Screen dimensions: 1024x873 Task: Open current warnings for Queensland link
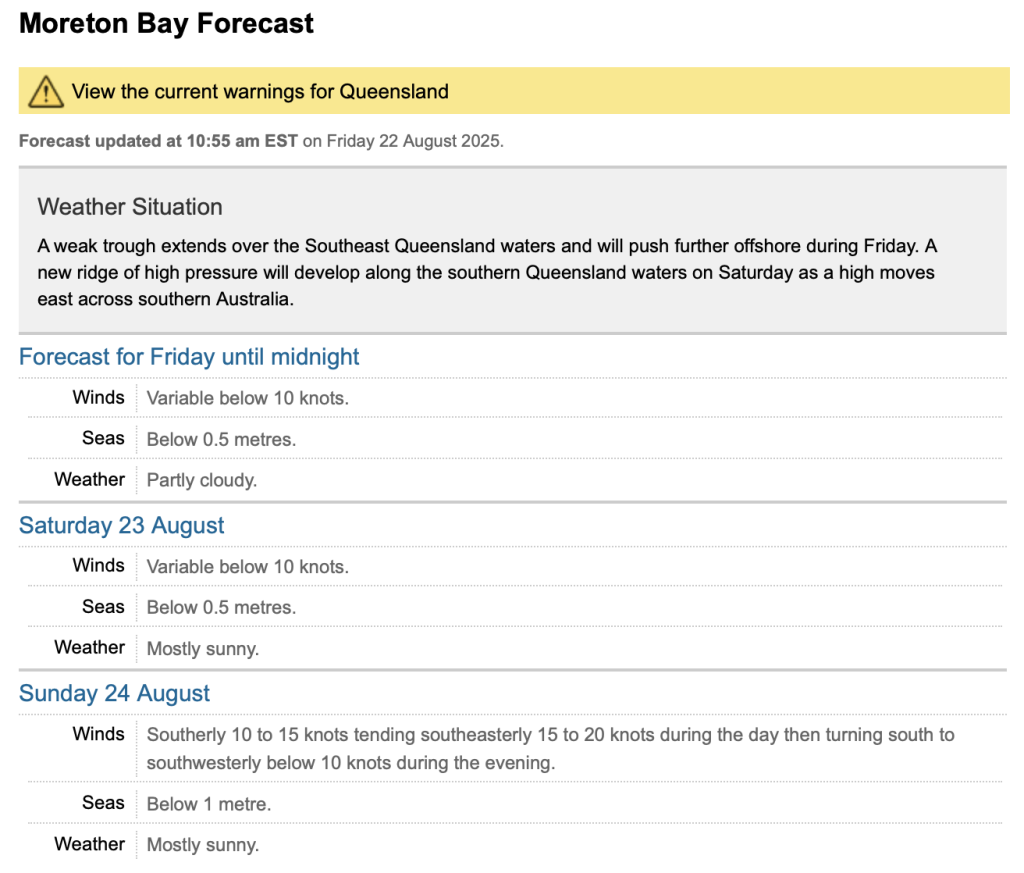click(x=260, y=92)
